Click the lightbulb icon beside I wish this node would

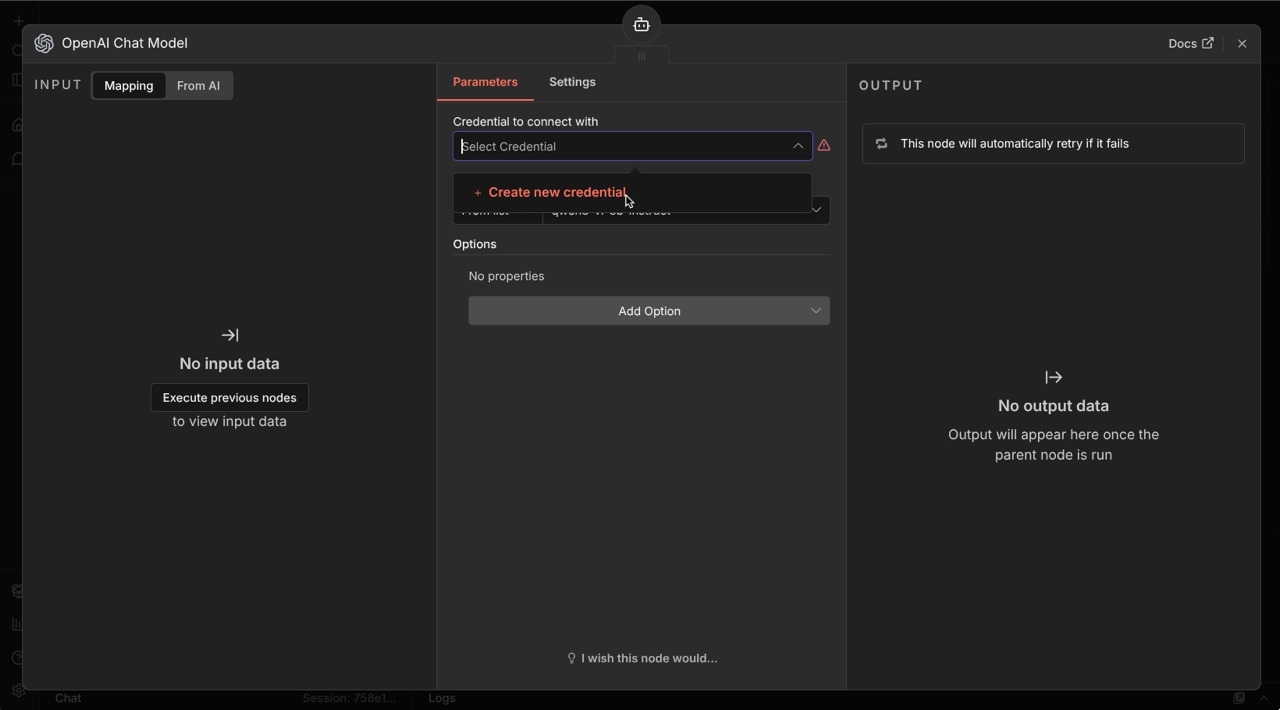[x=572, y=658]
